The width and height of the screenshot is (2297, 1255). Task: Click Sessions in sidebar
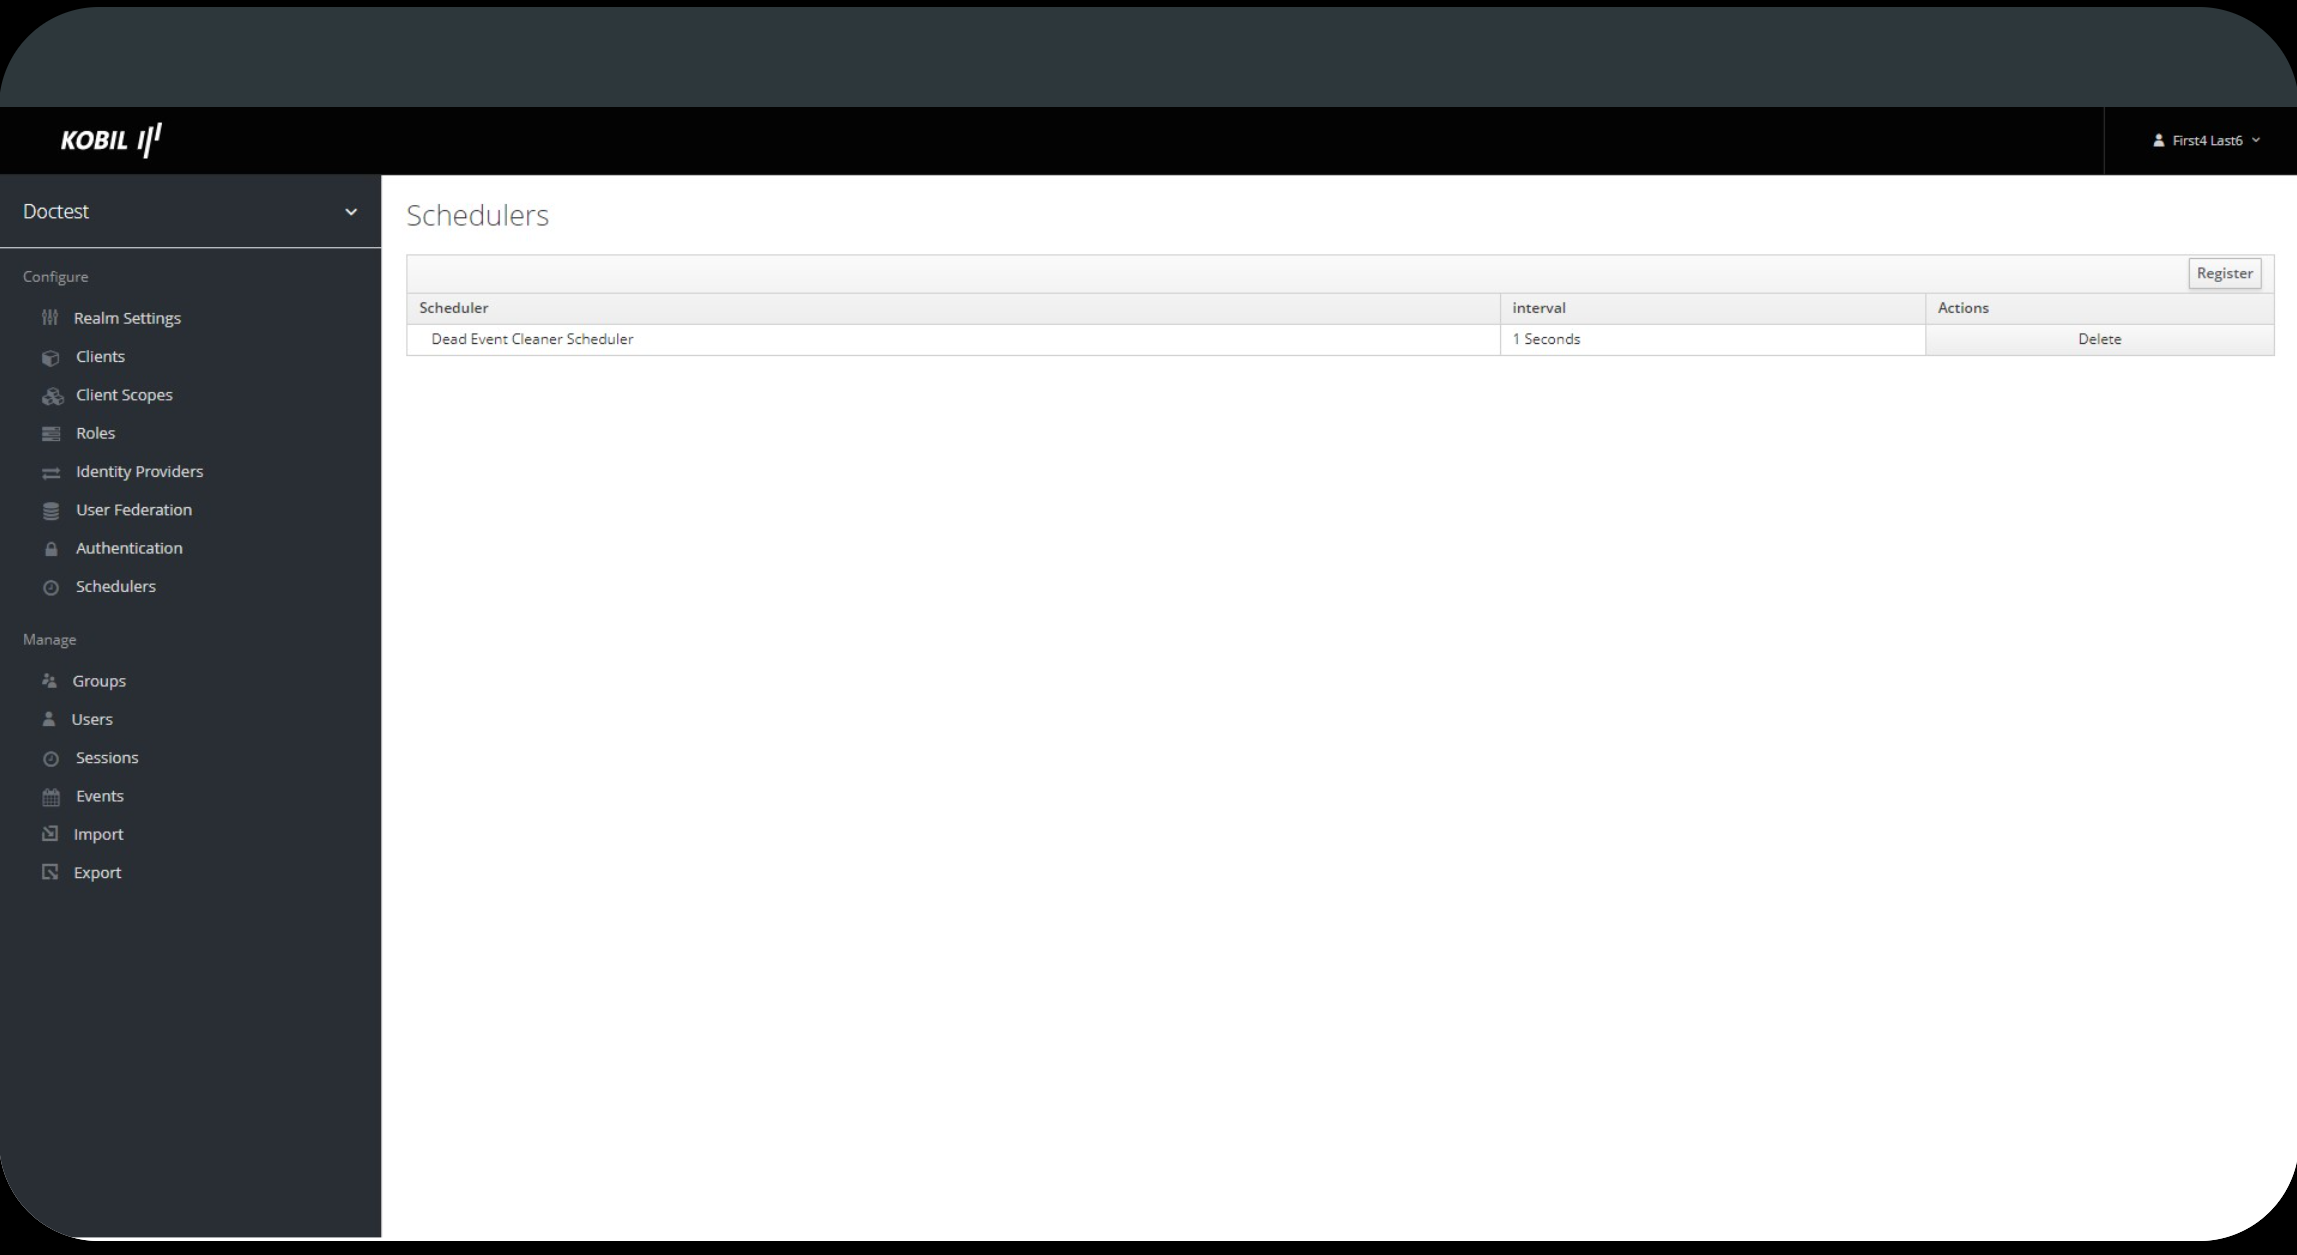click(107, 756)
